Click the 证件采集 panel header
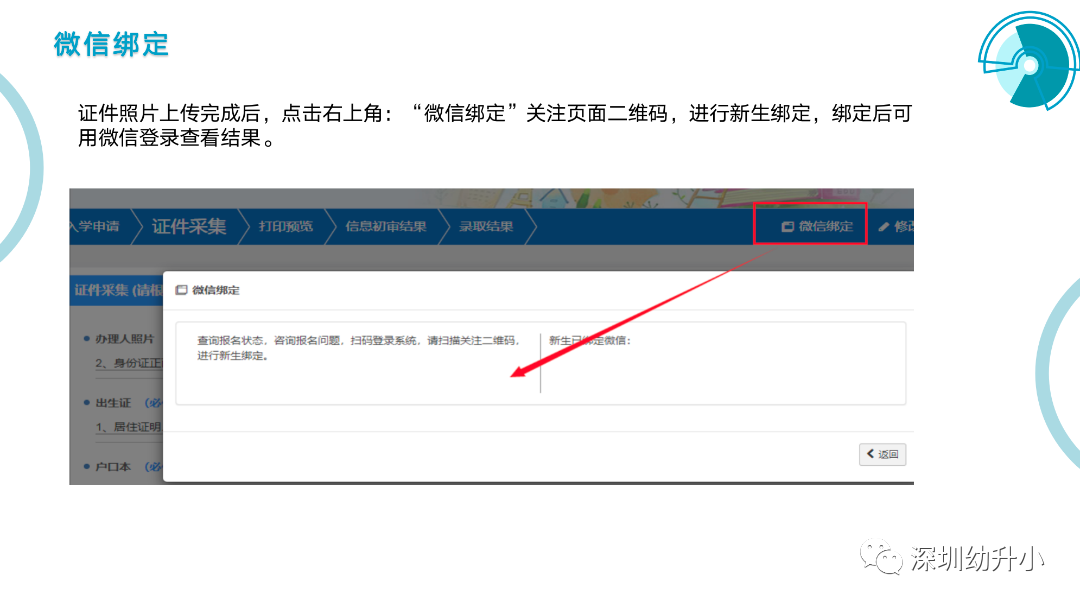Screen dimensions: 1080x607 tap(117, 290)
